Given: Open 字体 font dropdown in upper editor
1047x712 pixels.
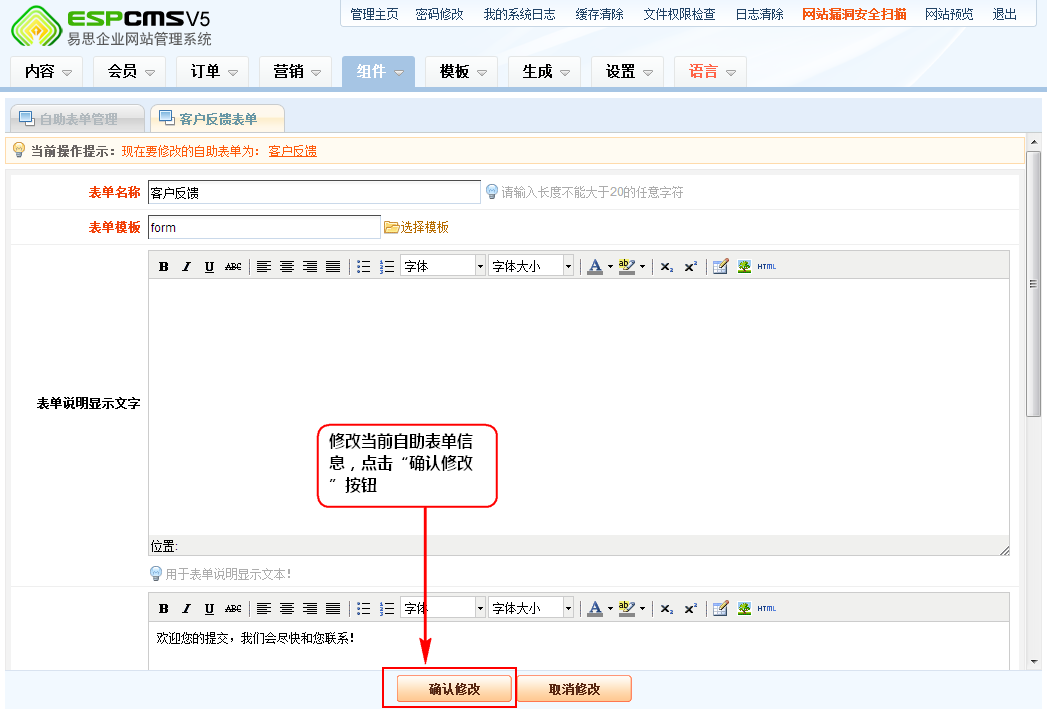Looking at the screenshot, I should click(442, 266).
